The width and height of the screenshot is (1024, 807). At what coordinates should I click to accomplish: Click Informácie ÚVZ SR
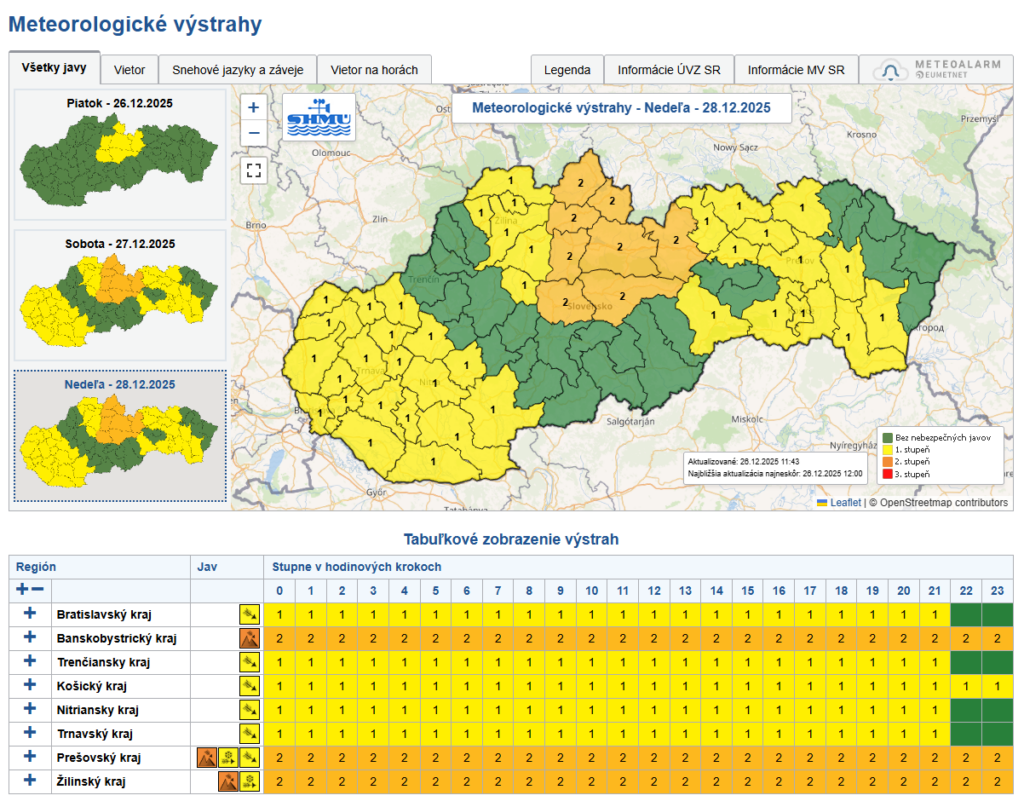pyautogui.click(x=669, y=69)
